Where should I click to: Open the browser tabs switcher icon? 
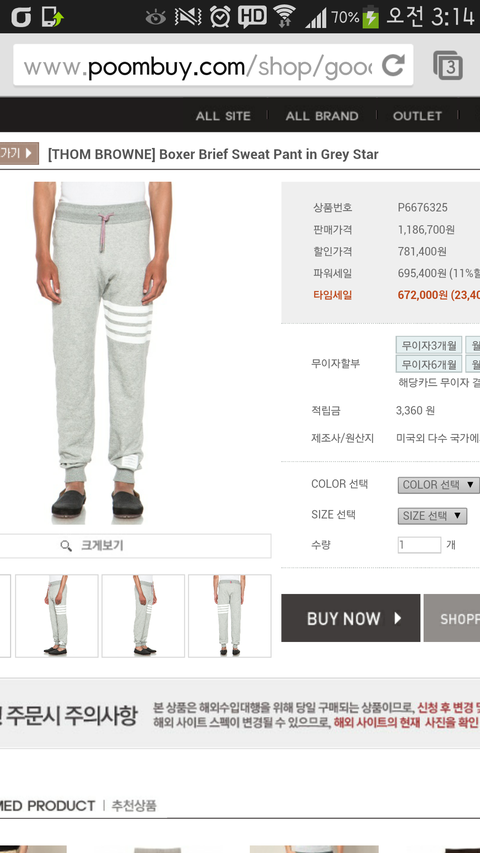click(448, 65)
